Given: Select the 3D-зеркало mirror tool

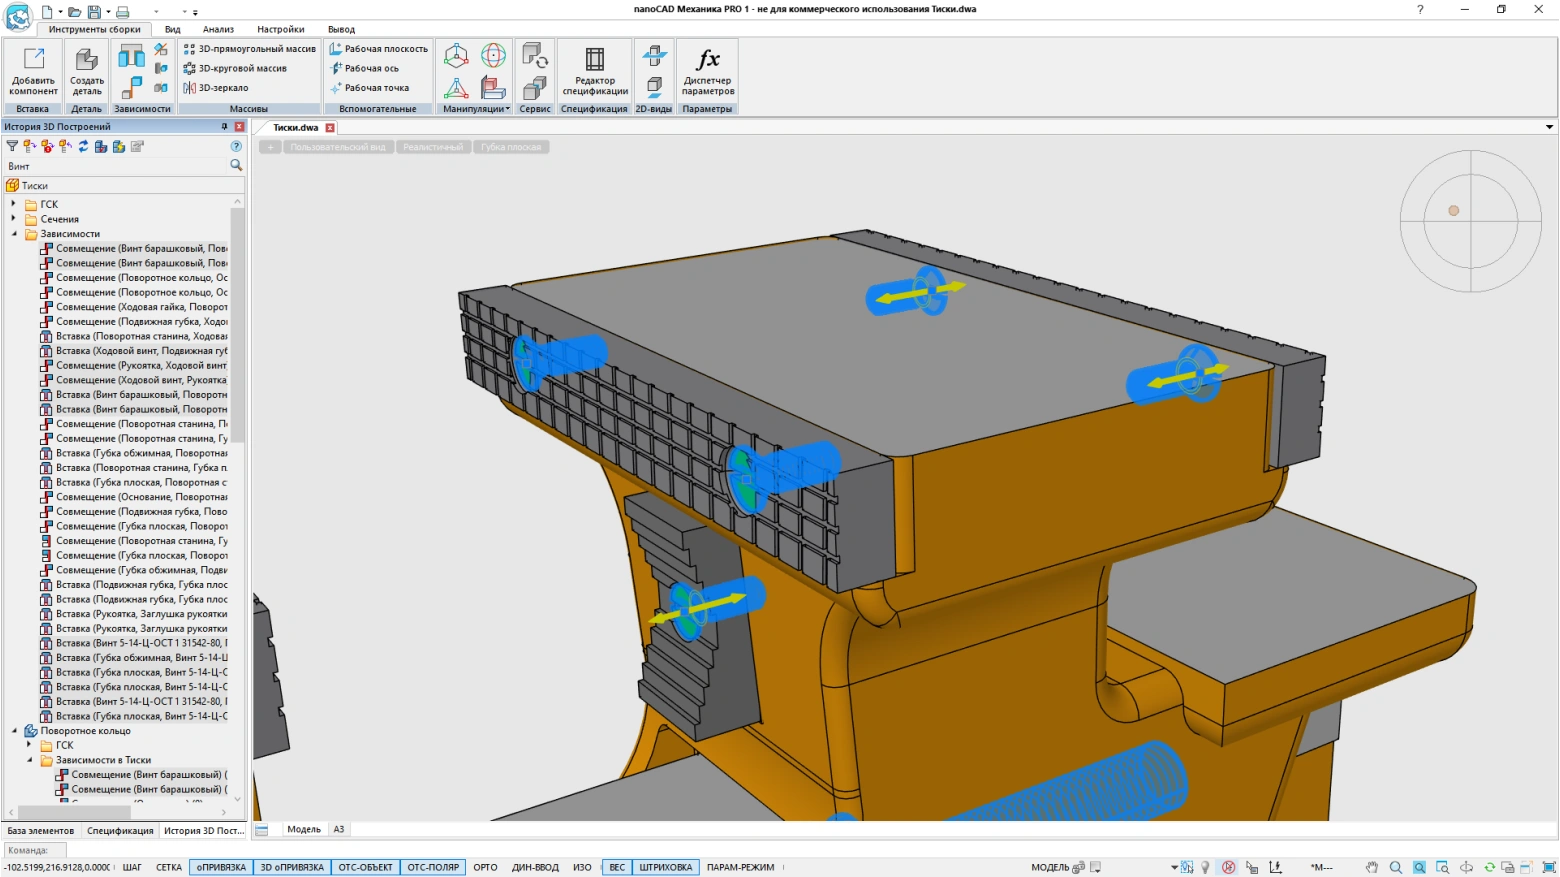Looking at the screenshot, I should pos(216,88).
